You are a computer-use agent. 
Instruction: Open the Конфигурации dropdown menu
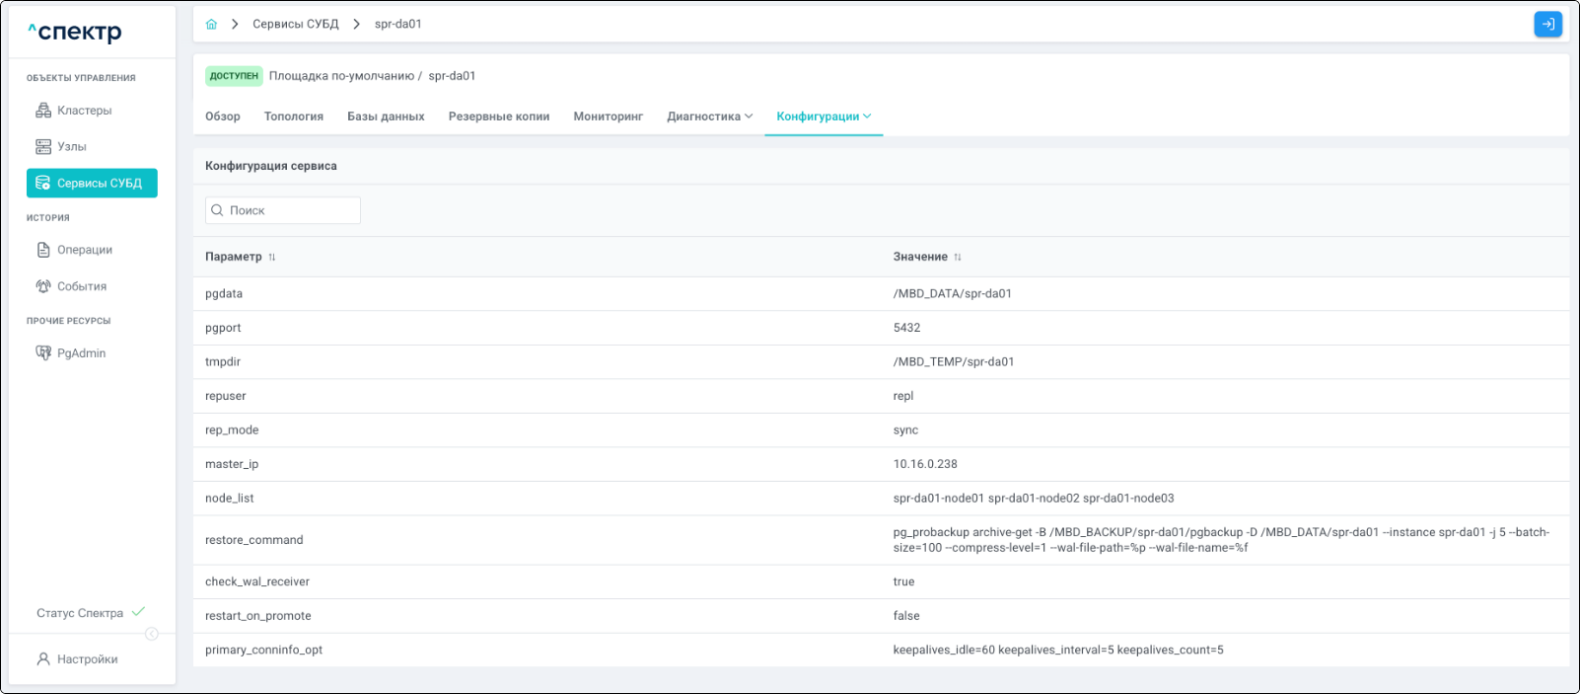pos(823,116)
